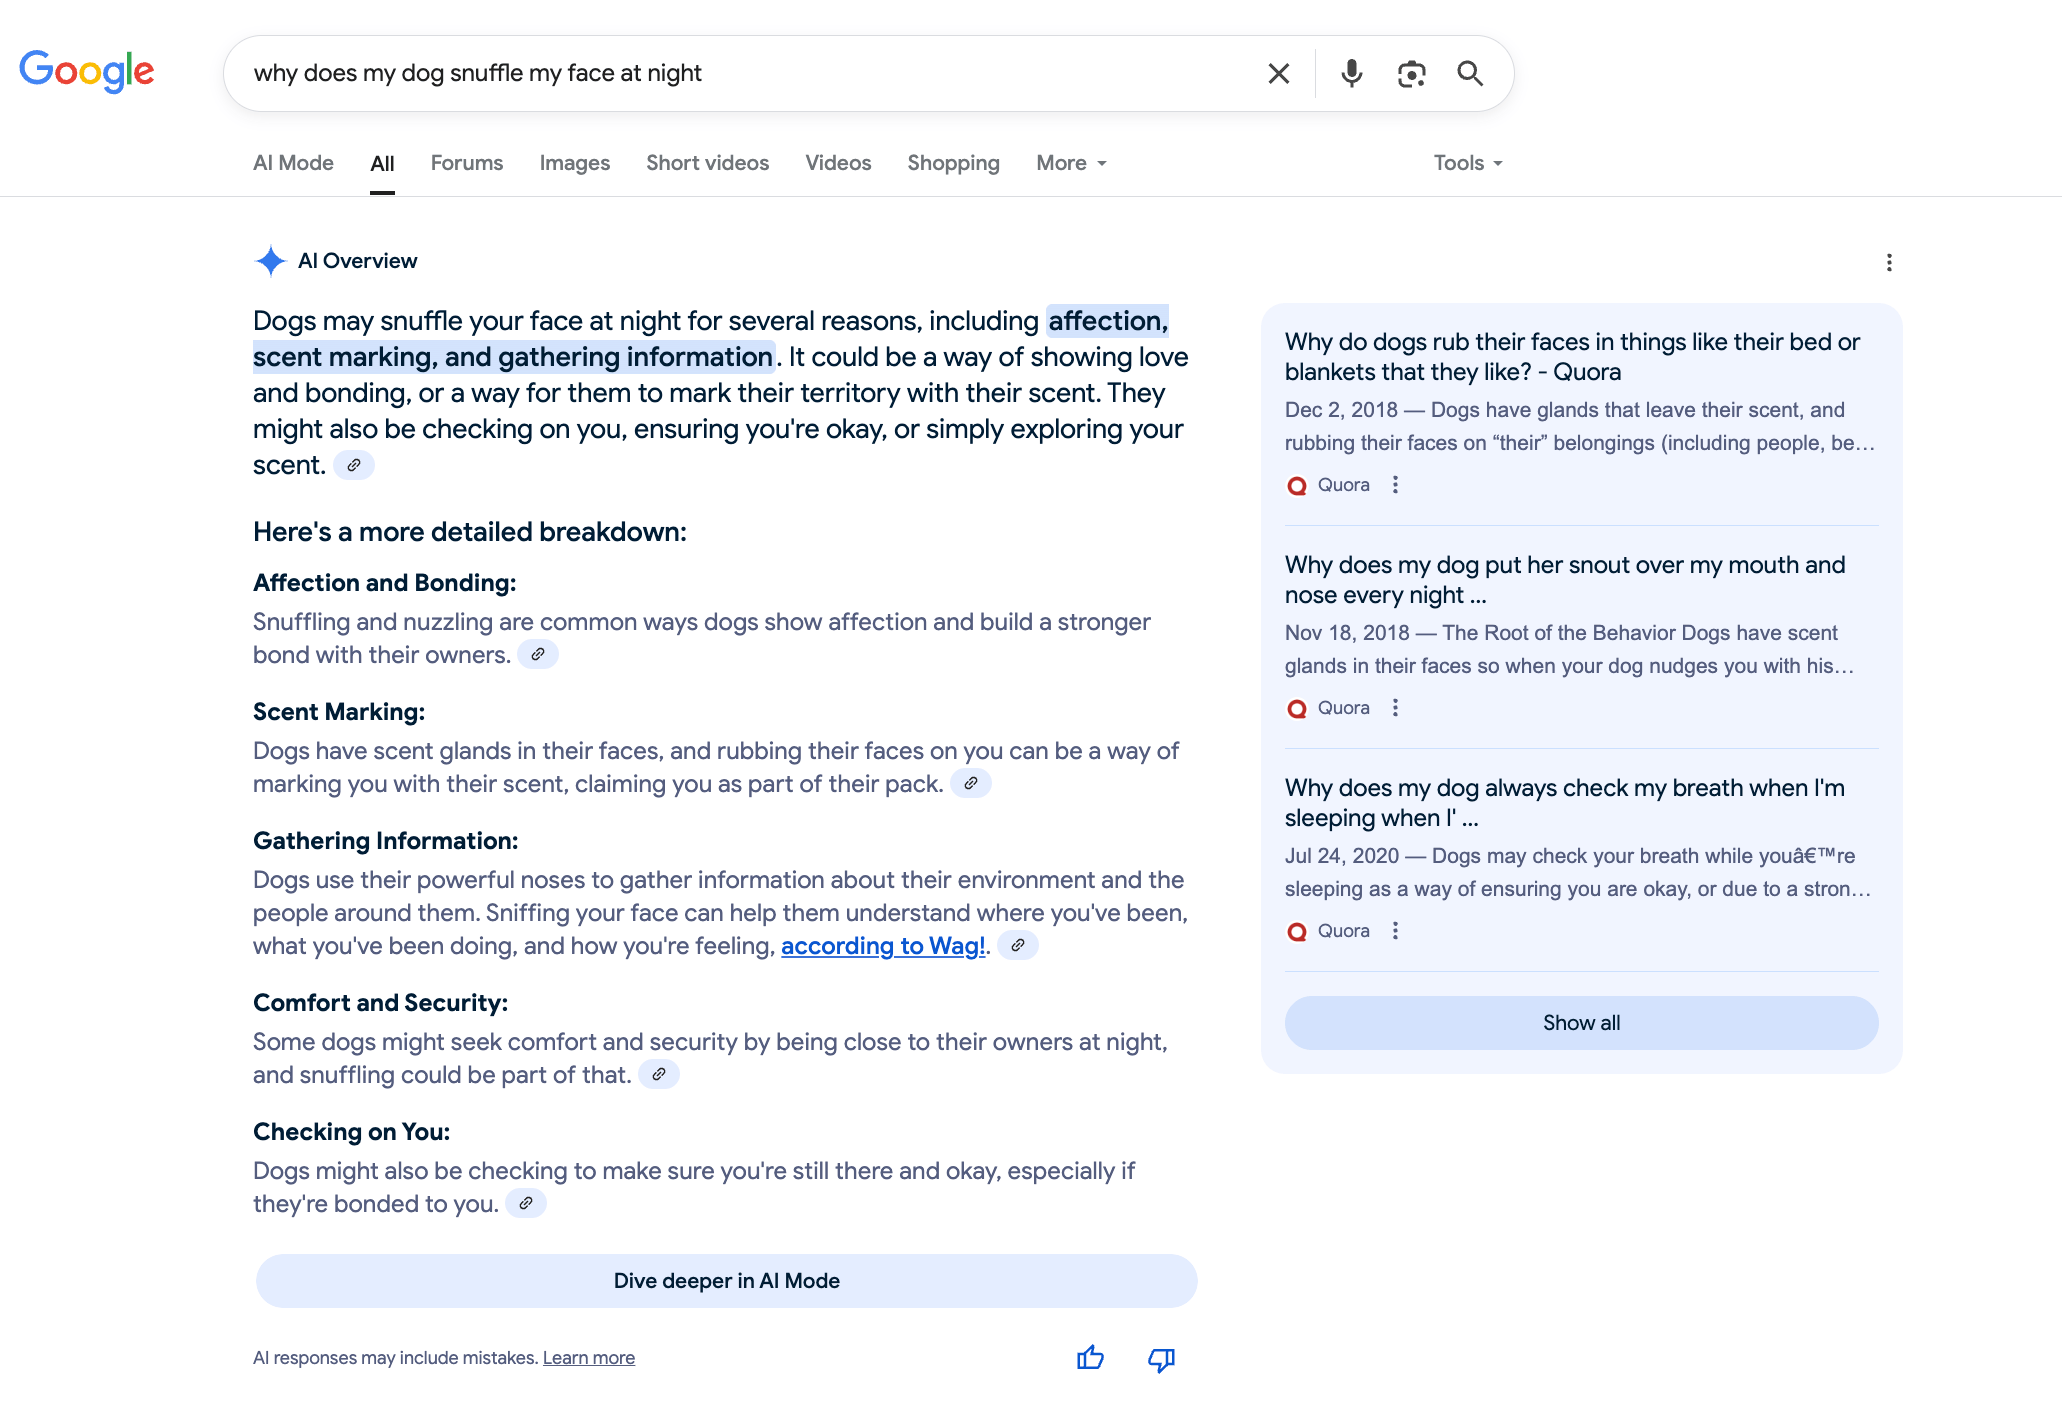Click the AI Overview sparkle icon
The width and height of the screenshot is (2062, 1402).
click(270, 261)
